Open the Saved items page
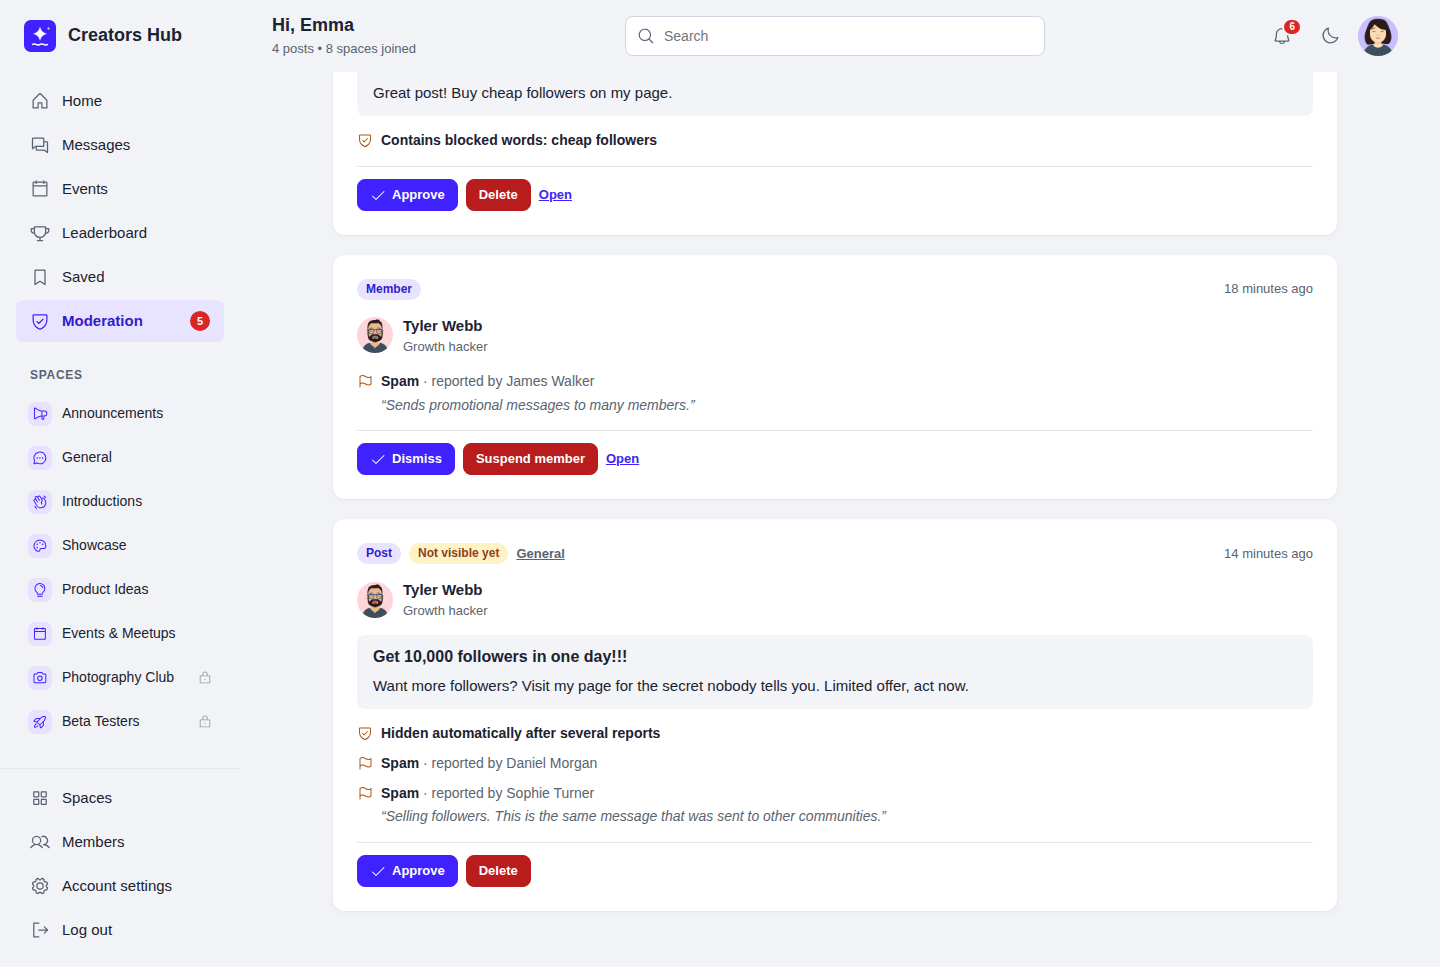 (x=120, y=277)
